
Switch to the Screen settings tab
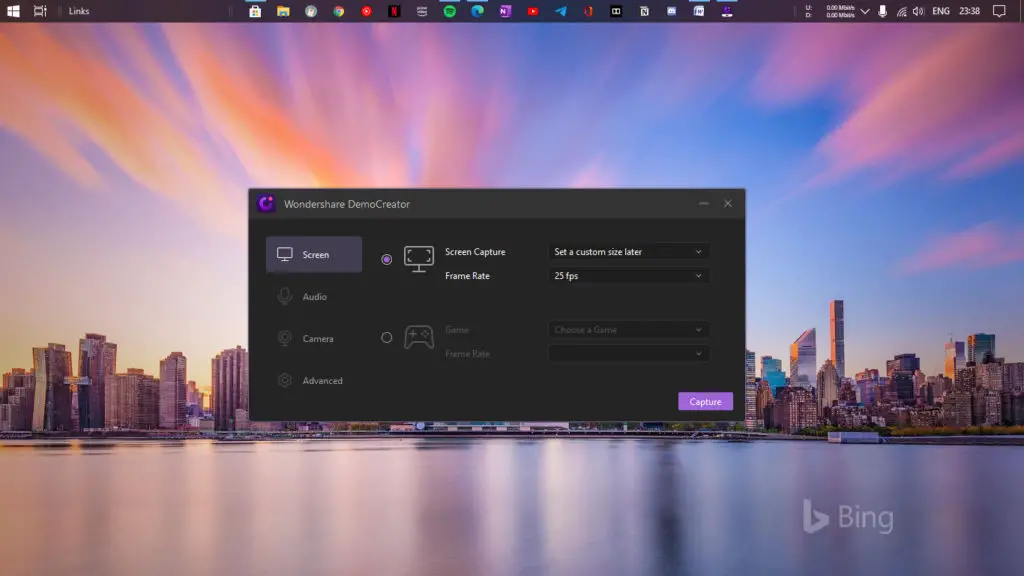[x=314, y=255]
